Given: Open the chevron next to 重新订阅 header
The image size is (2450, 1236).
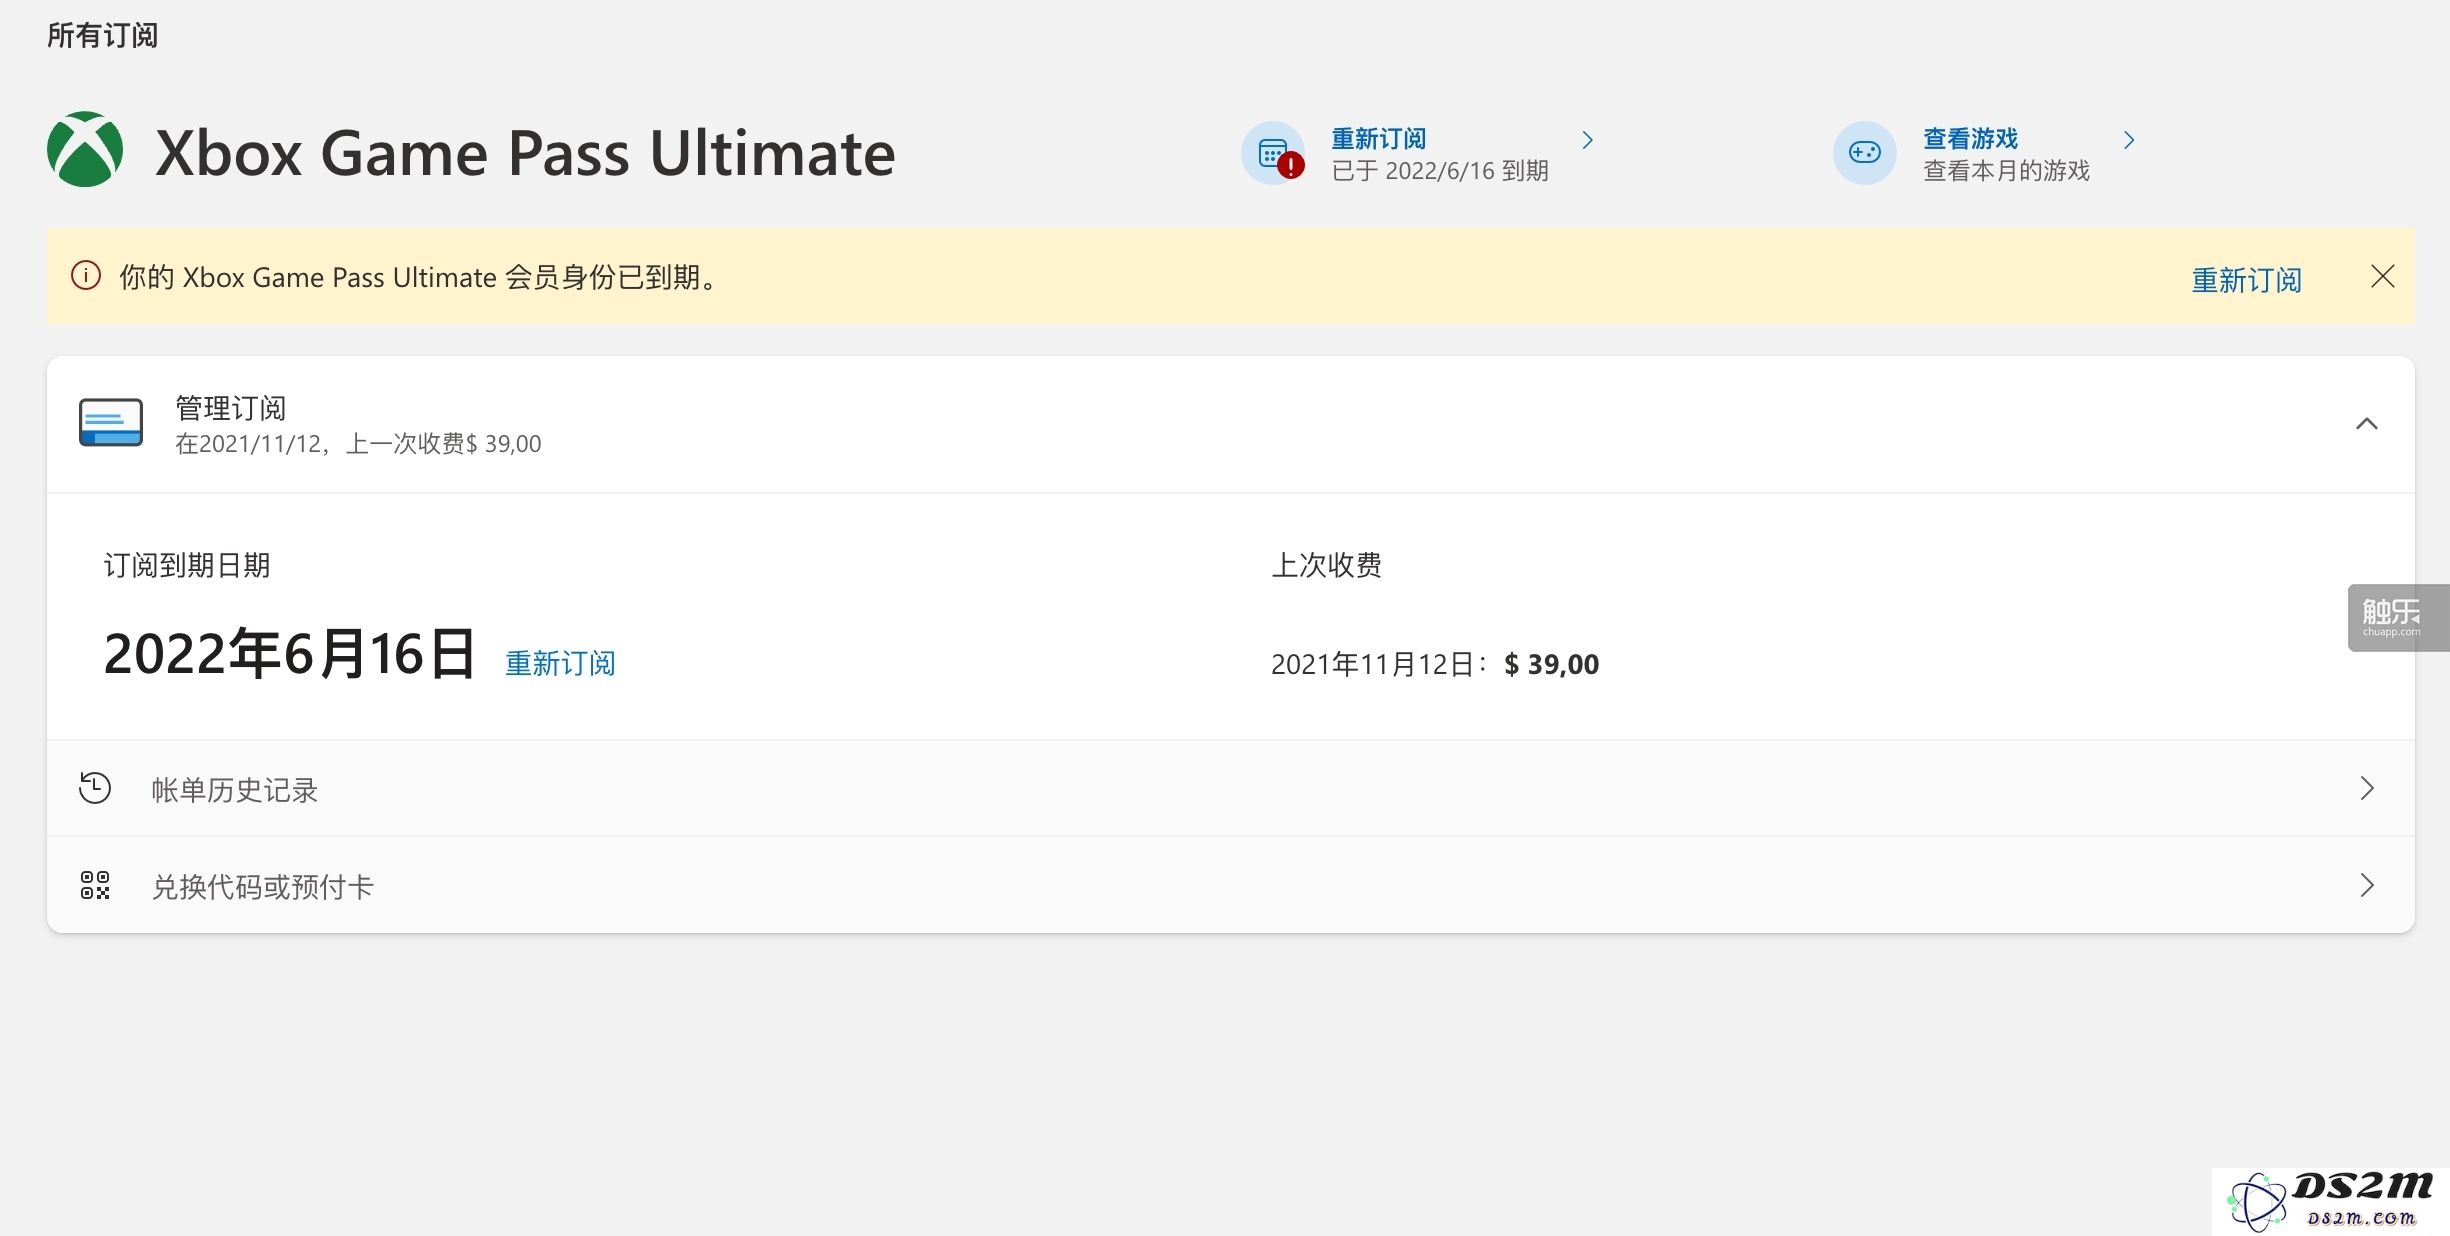Looking at the screenshot, I should [x=1587, y=140].
